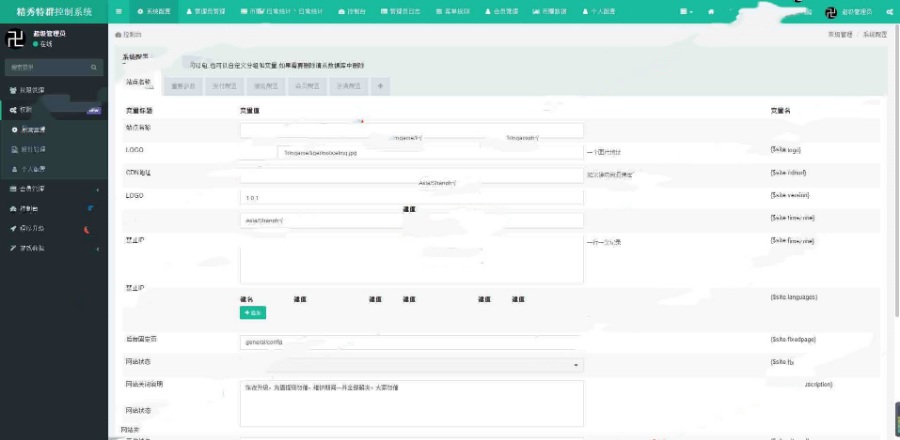Click the admin avatar in top-right header
This screenshot has width=900, height=440.
pyautogui.click(x=830, y=11)
